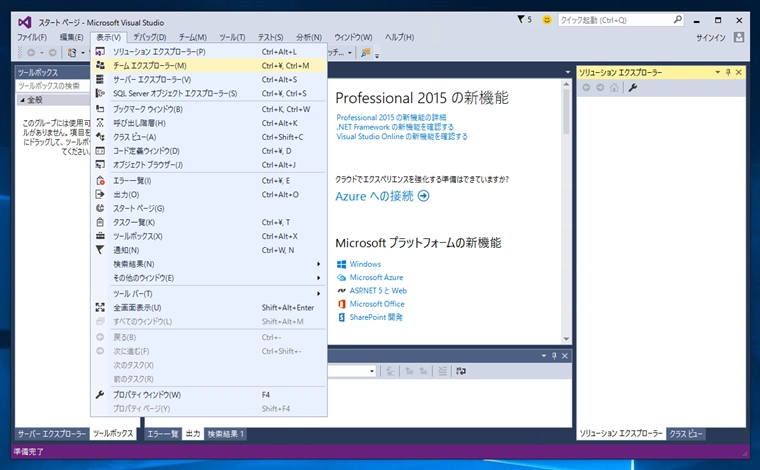Pin the Solution Explorer panel
Viewport: 760px width, 470px height.
(x=728, y=72)
